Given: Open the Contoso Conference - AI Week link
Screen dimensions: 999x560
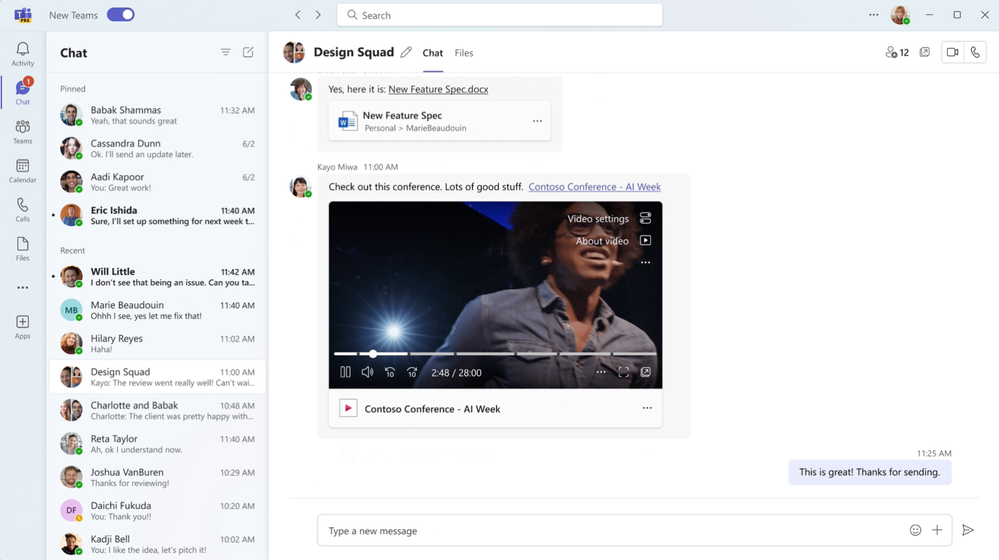Looking at the screenshot, I should click(594, 187).
